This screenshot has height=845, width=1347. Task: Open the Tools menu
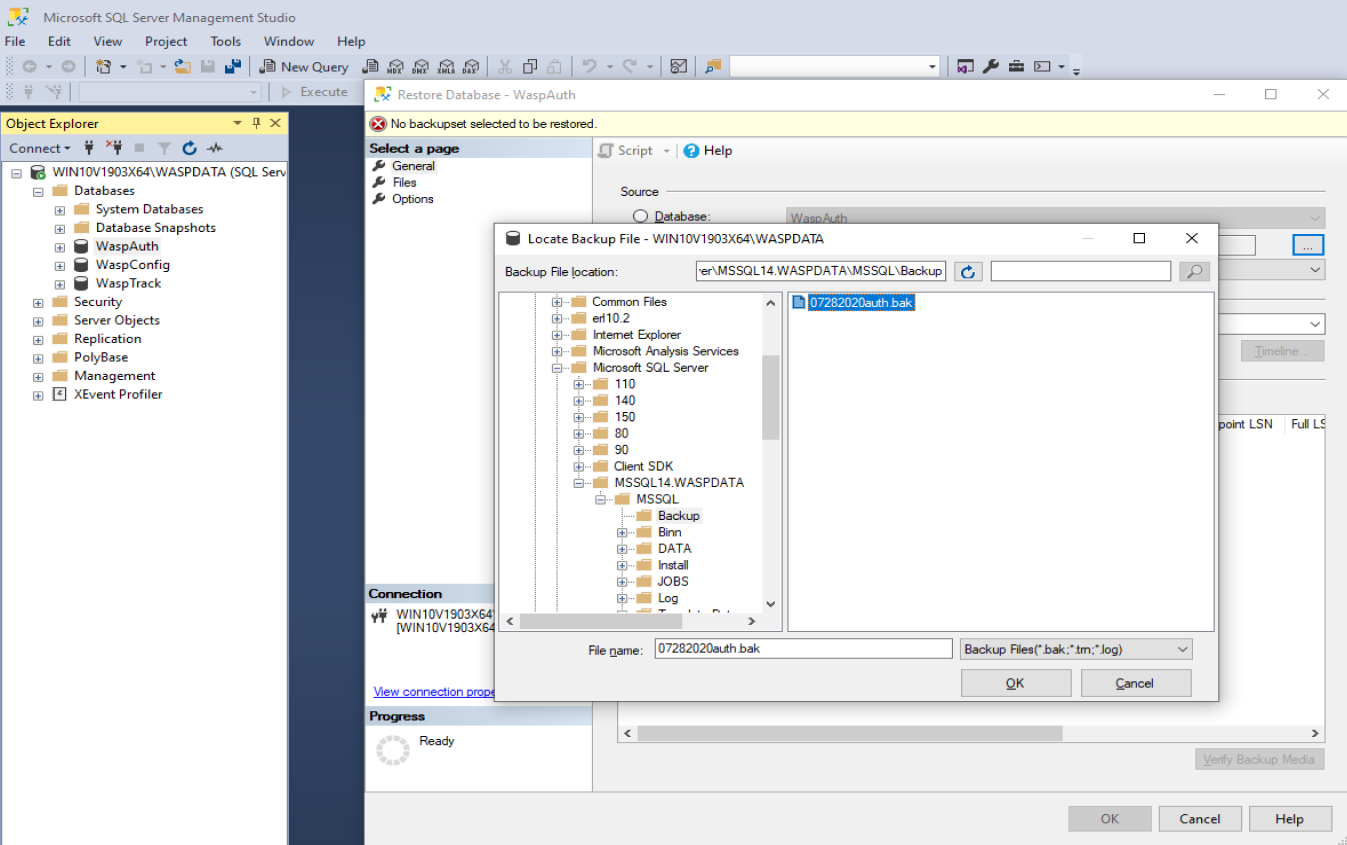[x=225, y=41]
